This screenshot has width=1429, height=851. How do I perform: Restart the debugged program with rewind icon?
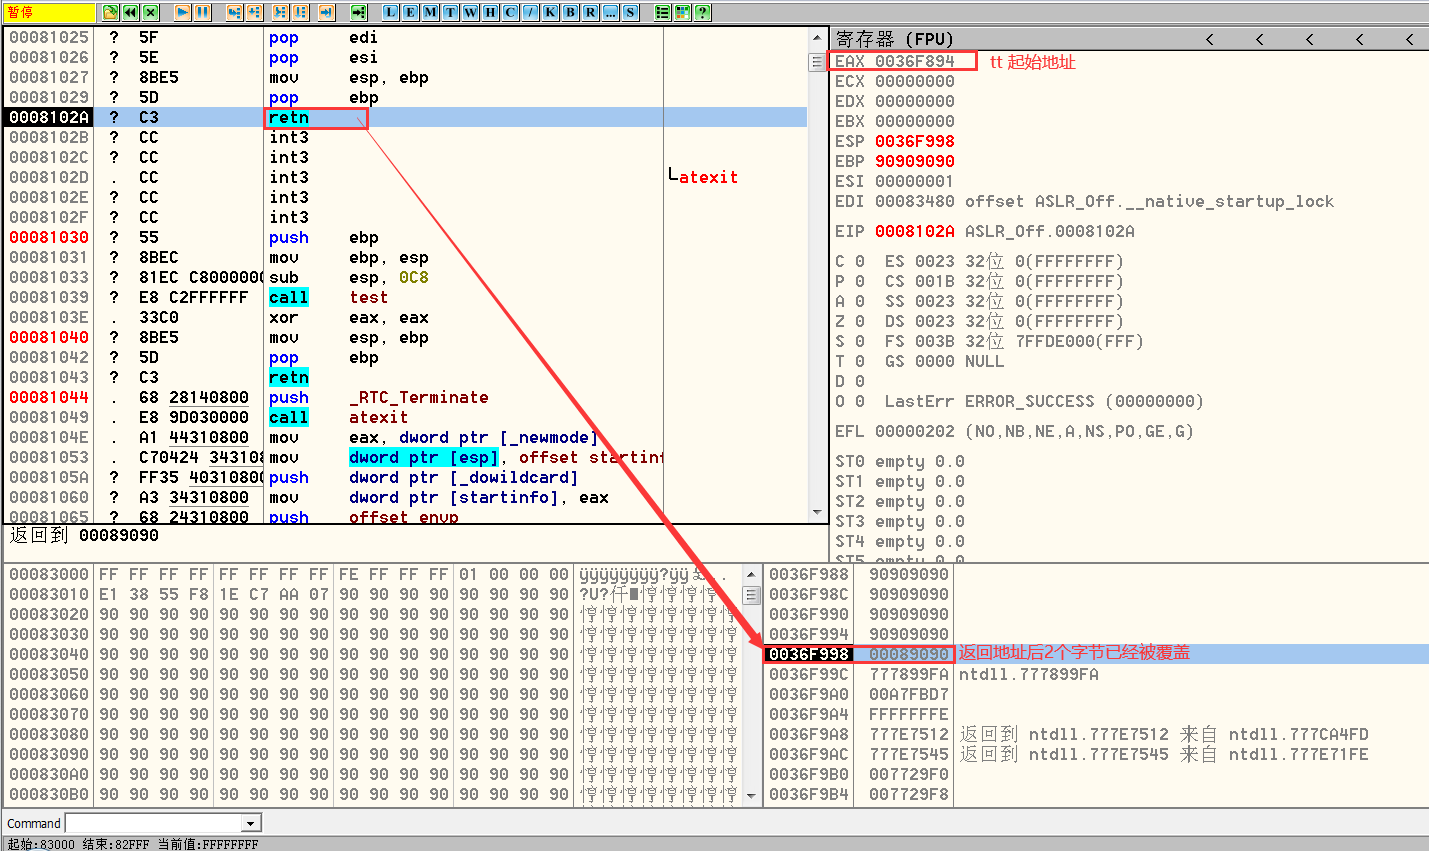pyautogui.click(x=131, y=12)
